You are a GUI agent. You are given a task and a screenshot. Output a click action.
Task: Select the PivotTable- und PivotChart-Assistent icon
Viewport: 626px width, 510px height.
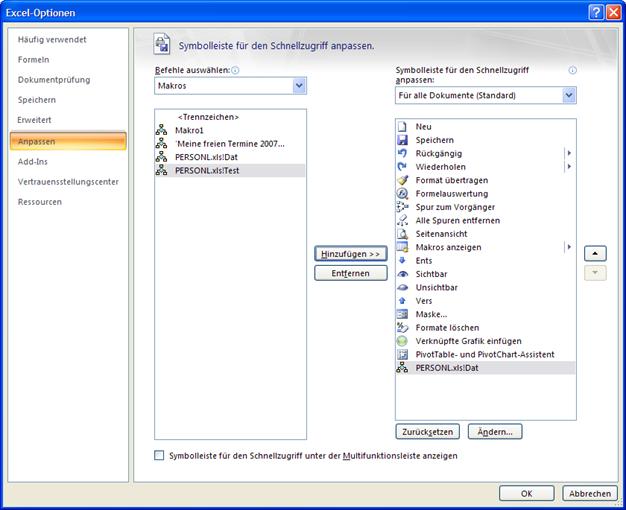point(403,354)
